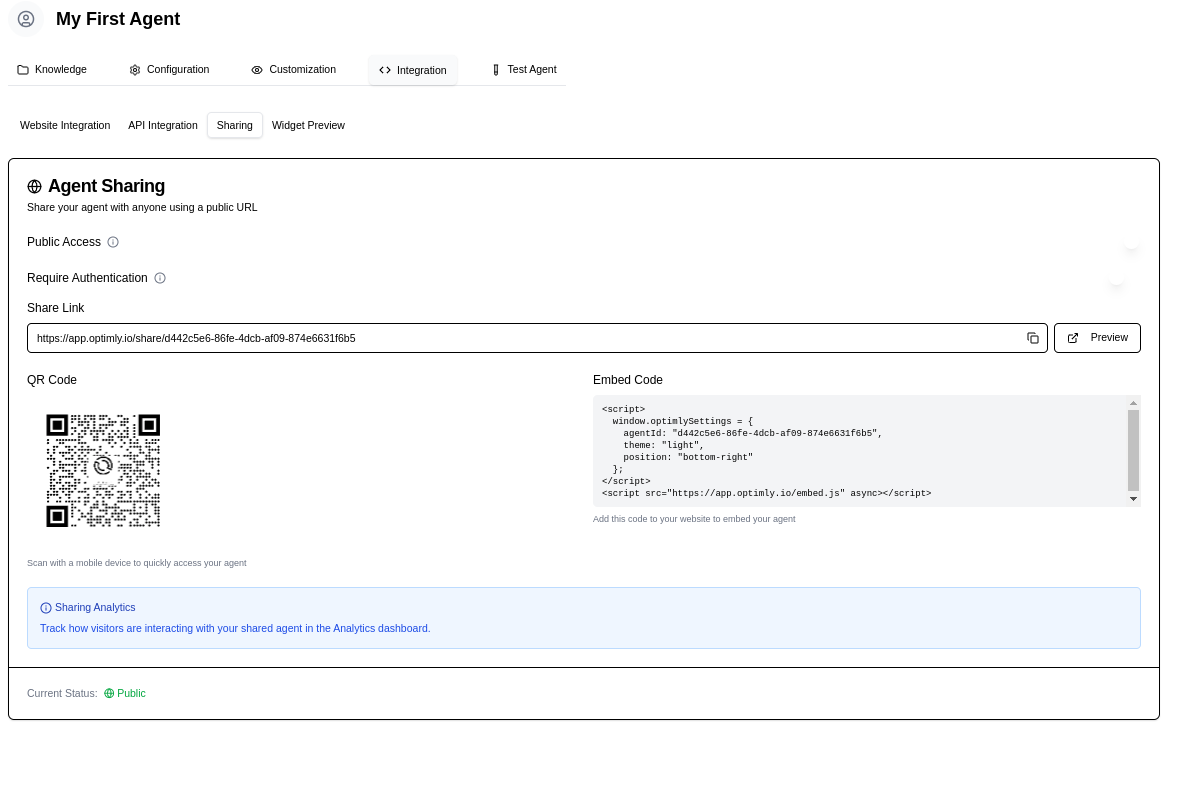Click the "Current Status:" label
This screenshot has height=790, width=1192.
(62, 693)
